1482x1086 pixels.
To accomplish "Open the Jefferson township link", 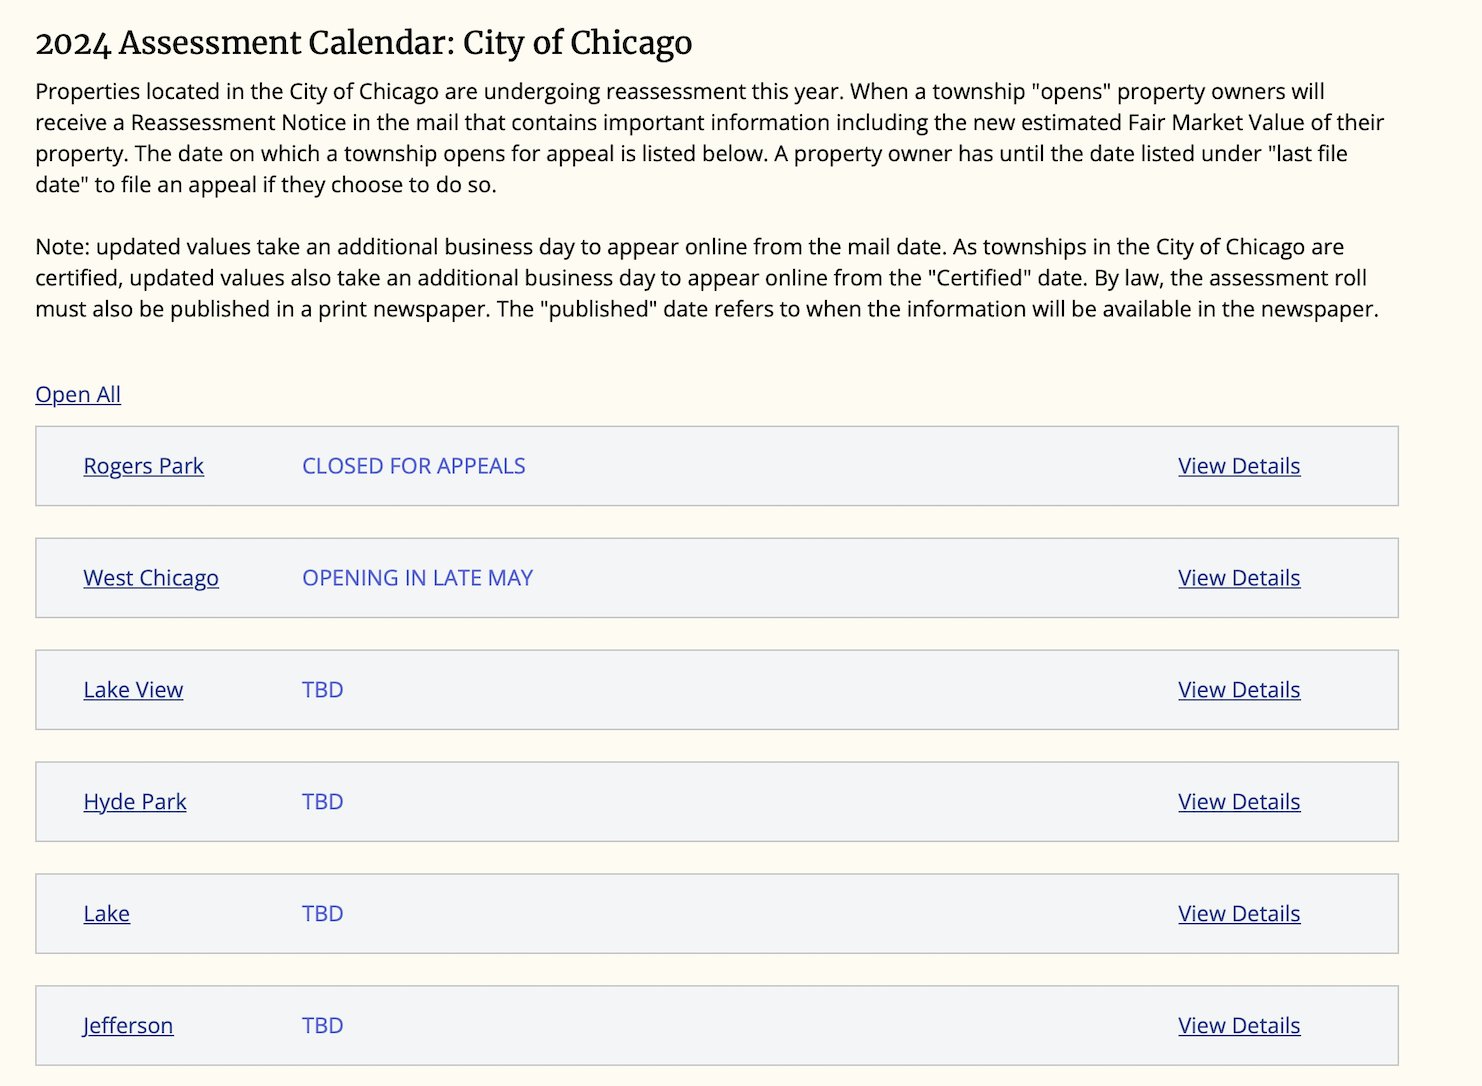I will click(128, 1026).
